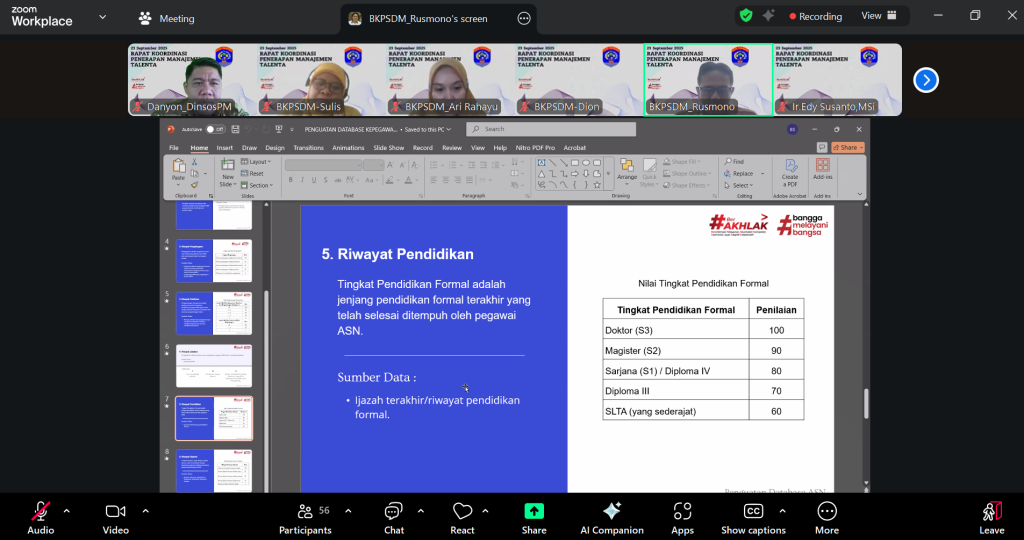Click the PowerPoint Search box
The image size is (1024, 540).
pyautogui.click(x=551, y=129)
